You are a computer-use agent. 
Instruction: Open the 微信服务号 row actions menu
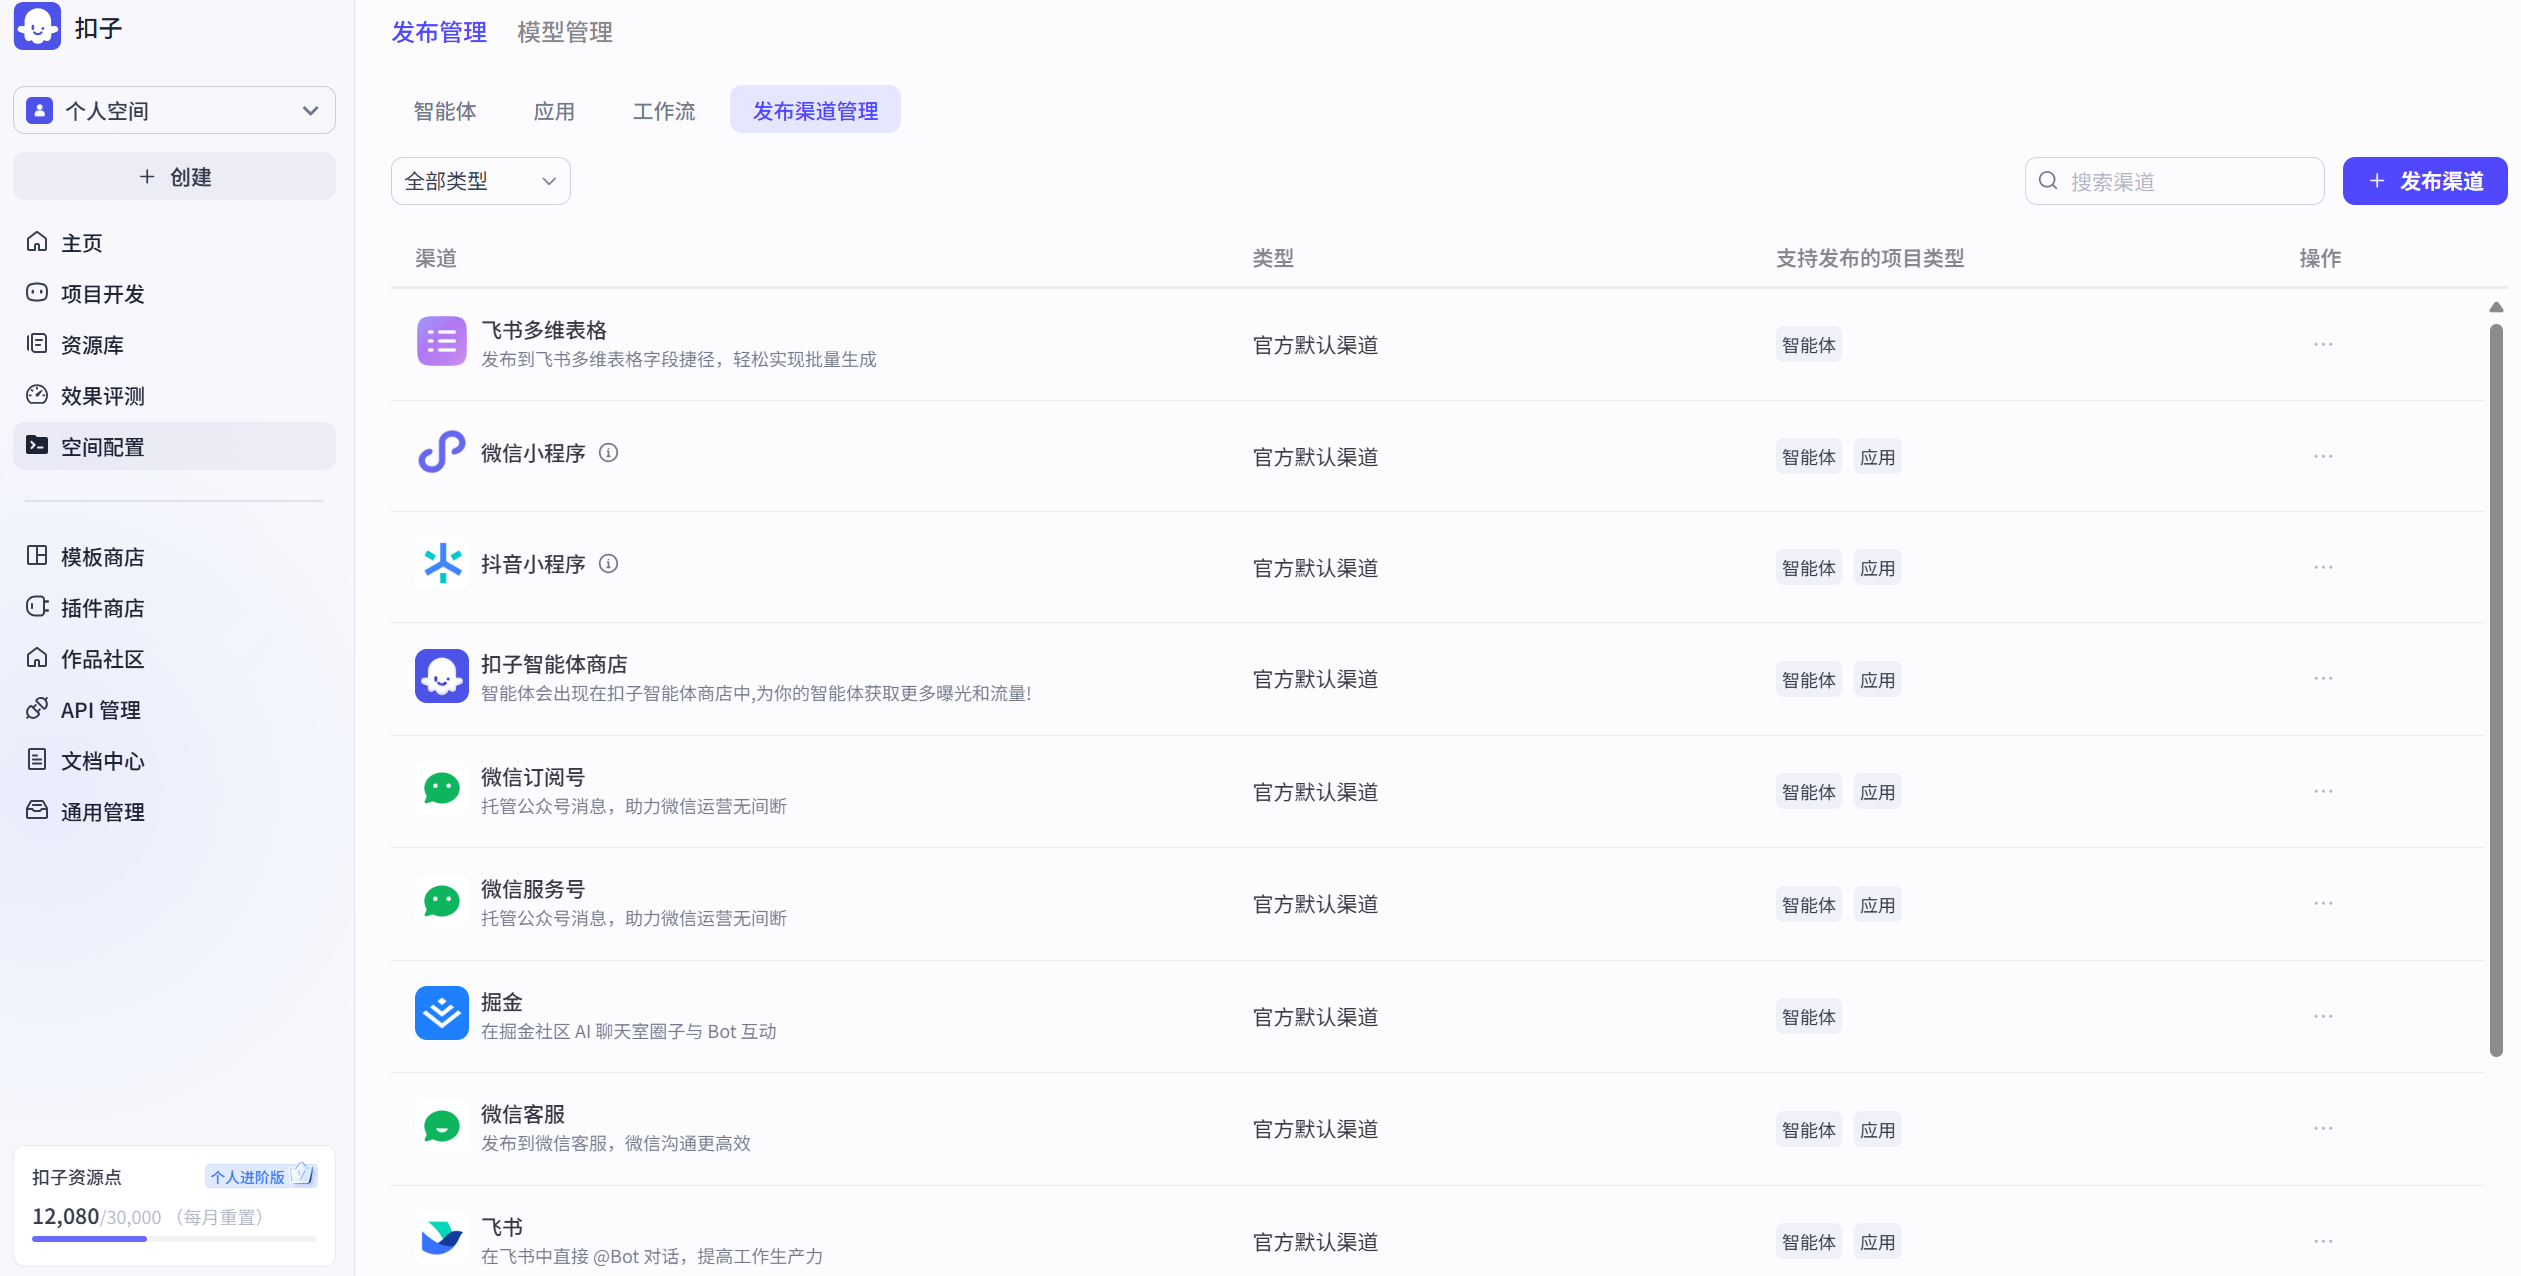click(2322, 903)
